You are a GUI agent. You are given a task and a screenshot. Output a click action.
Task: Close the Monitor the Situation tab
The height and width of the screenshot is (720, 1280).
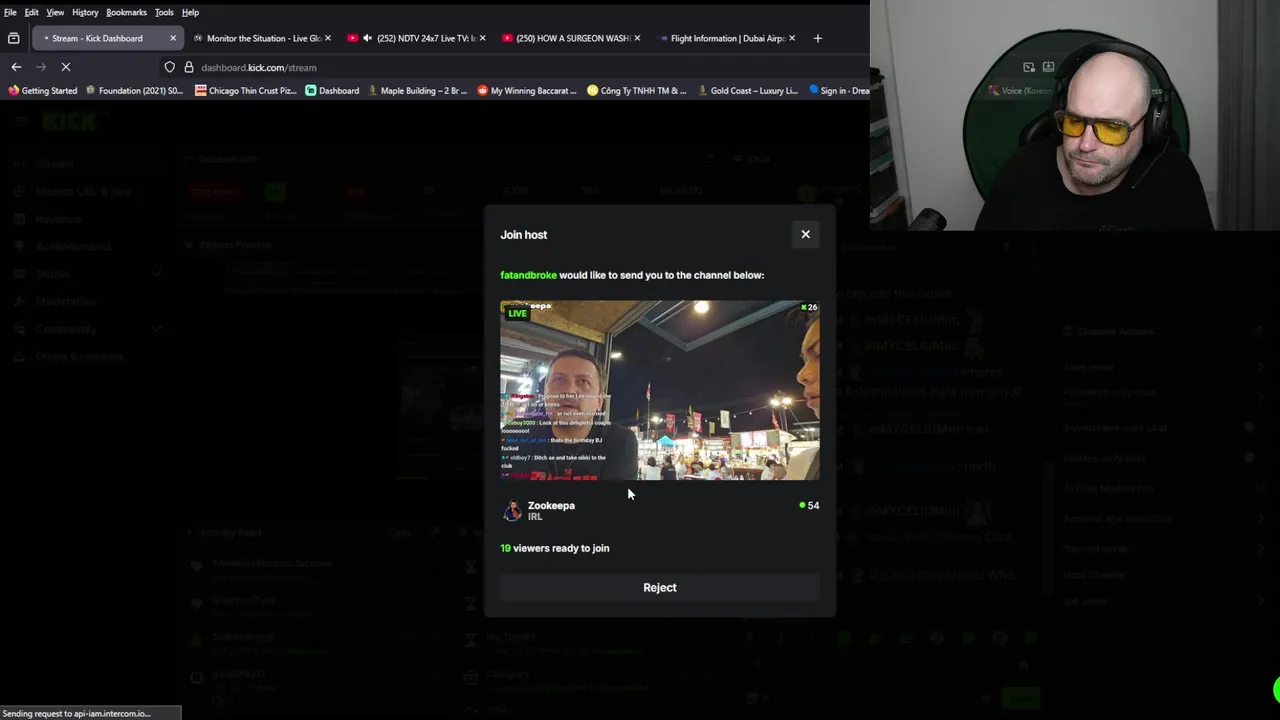coord(327,38)
